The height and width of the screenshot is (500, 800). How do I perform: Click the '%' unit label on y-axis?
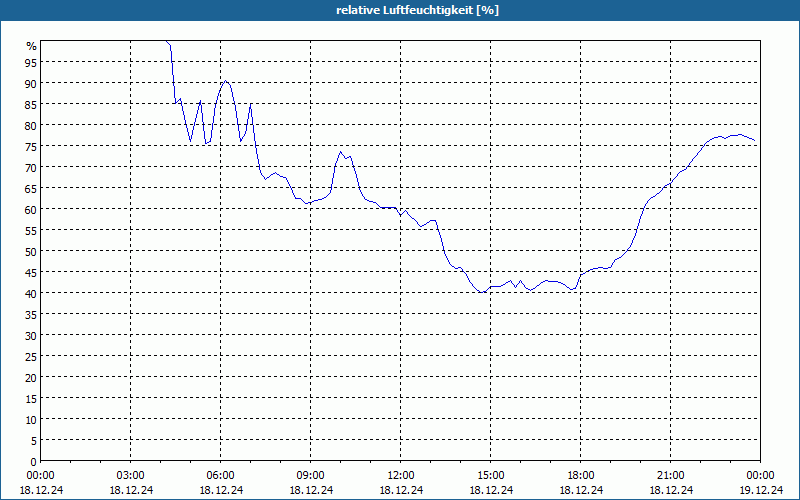pyautogui.click(x=32, y=46)
